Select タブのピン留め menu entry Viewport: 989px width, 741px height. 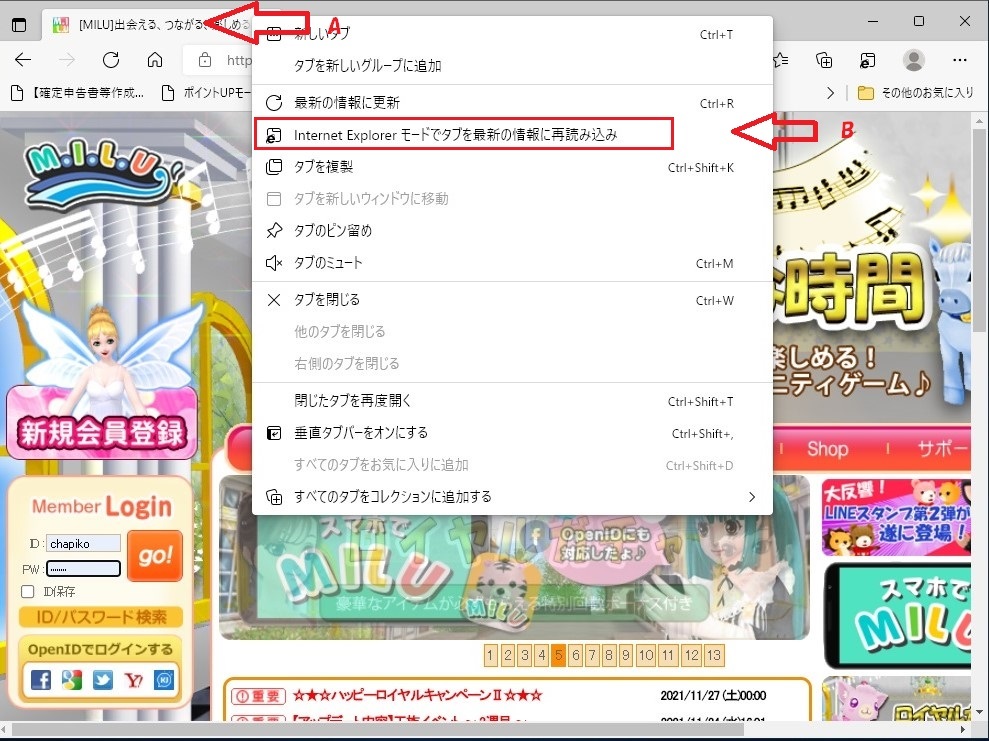[x=512, y=231]
